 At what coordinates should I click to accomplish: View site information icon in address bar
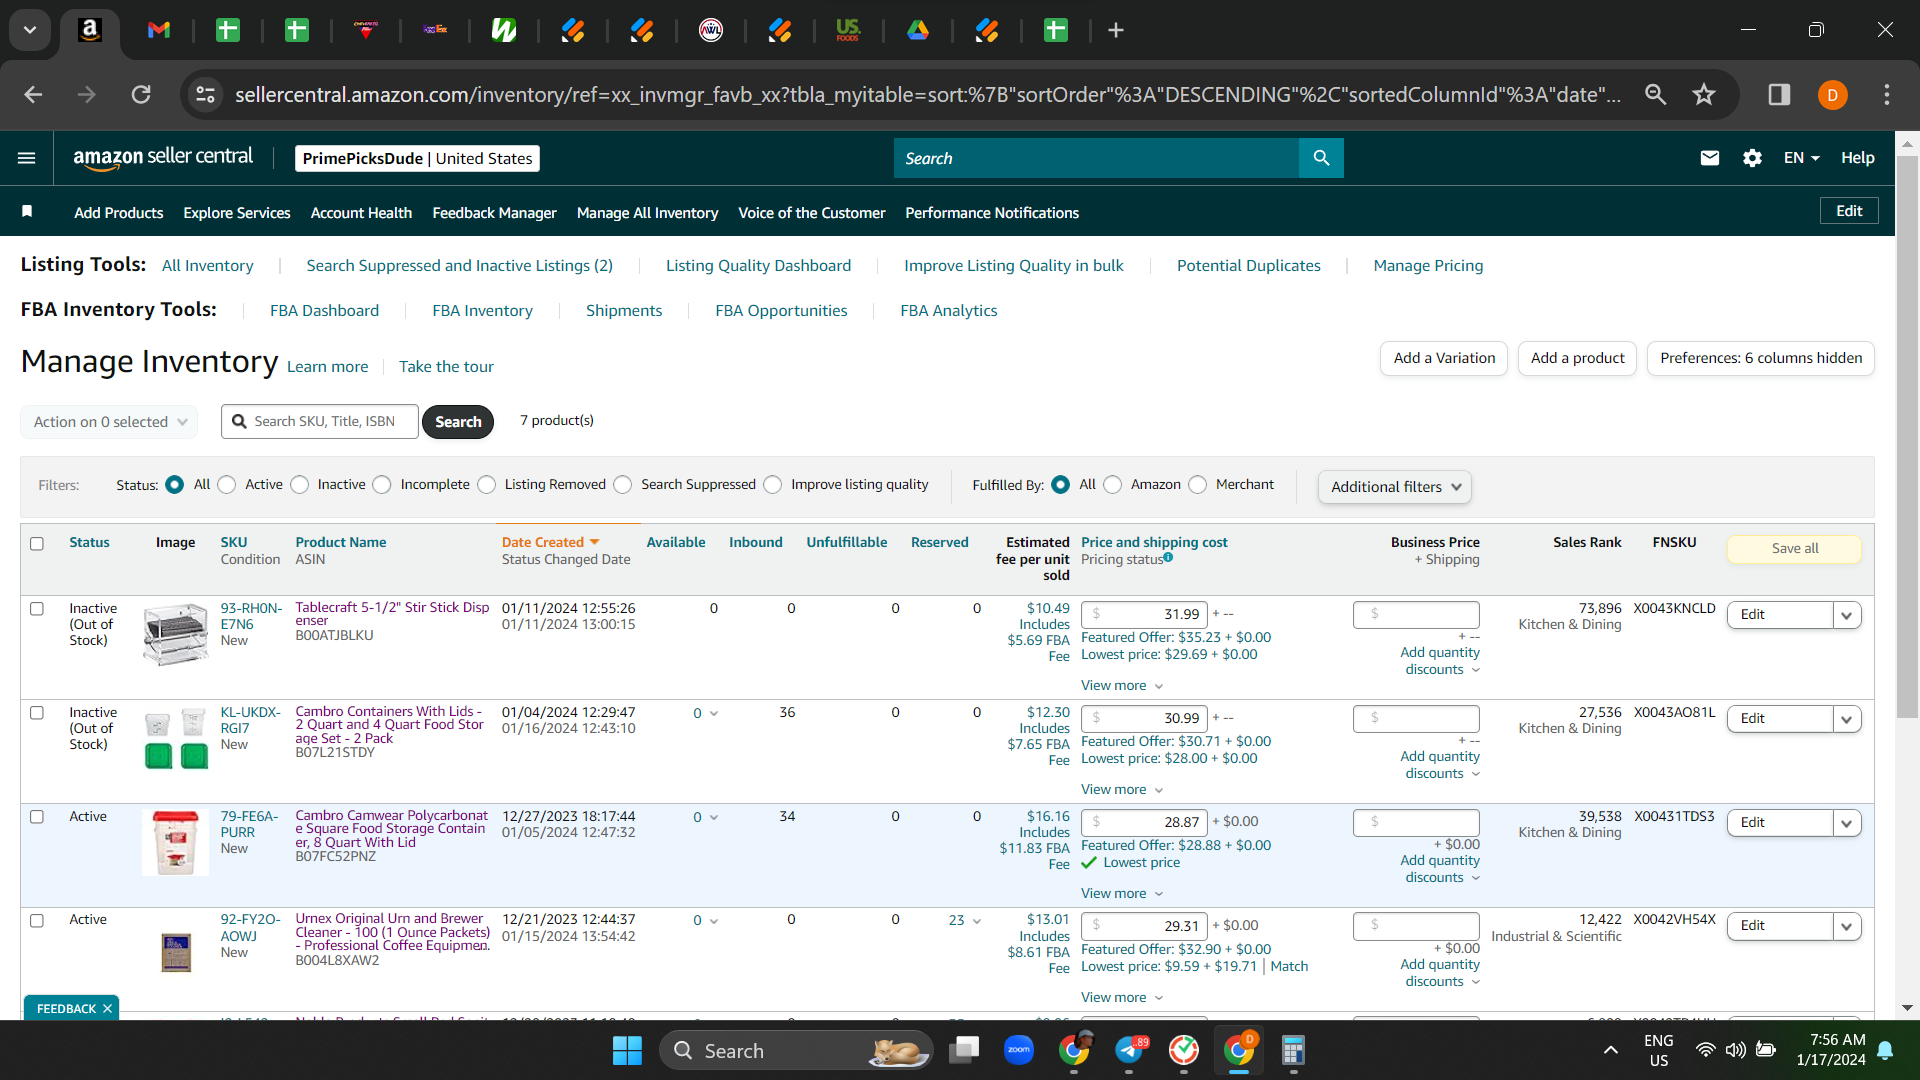[205, 94]
